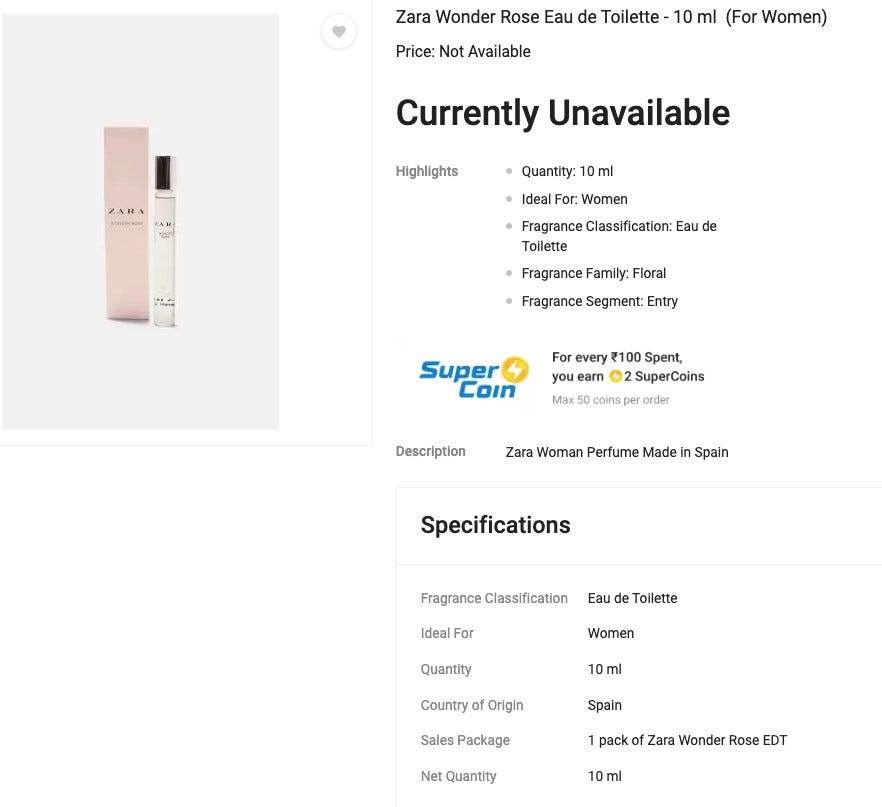Click the Sales Package value text
This screenshot has height=807, width=882.
687,740
